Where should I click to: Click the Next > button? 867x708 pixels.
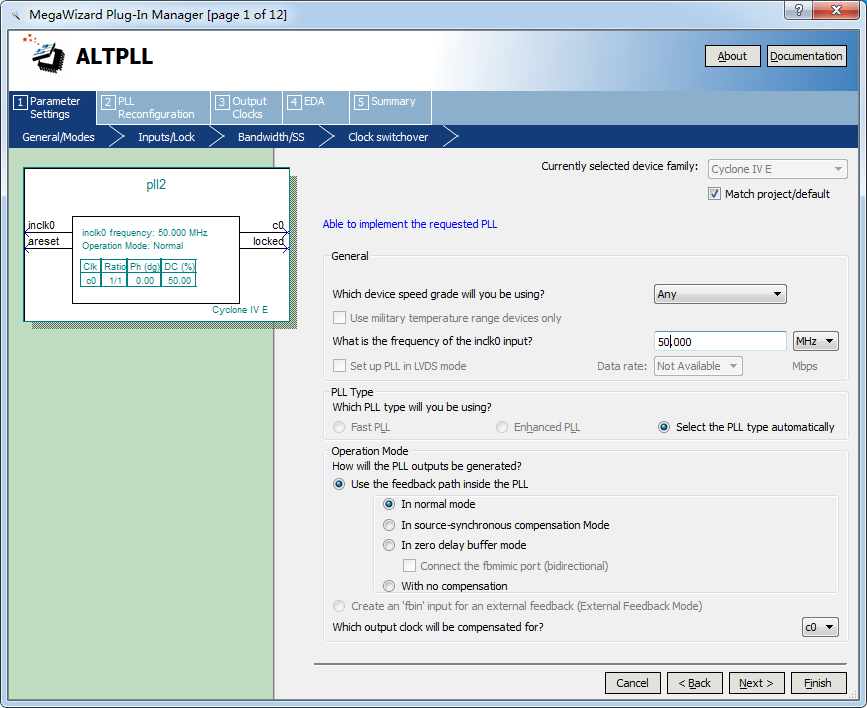756,683
